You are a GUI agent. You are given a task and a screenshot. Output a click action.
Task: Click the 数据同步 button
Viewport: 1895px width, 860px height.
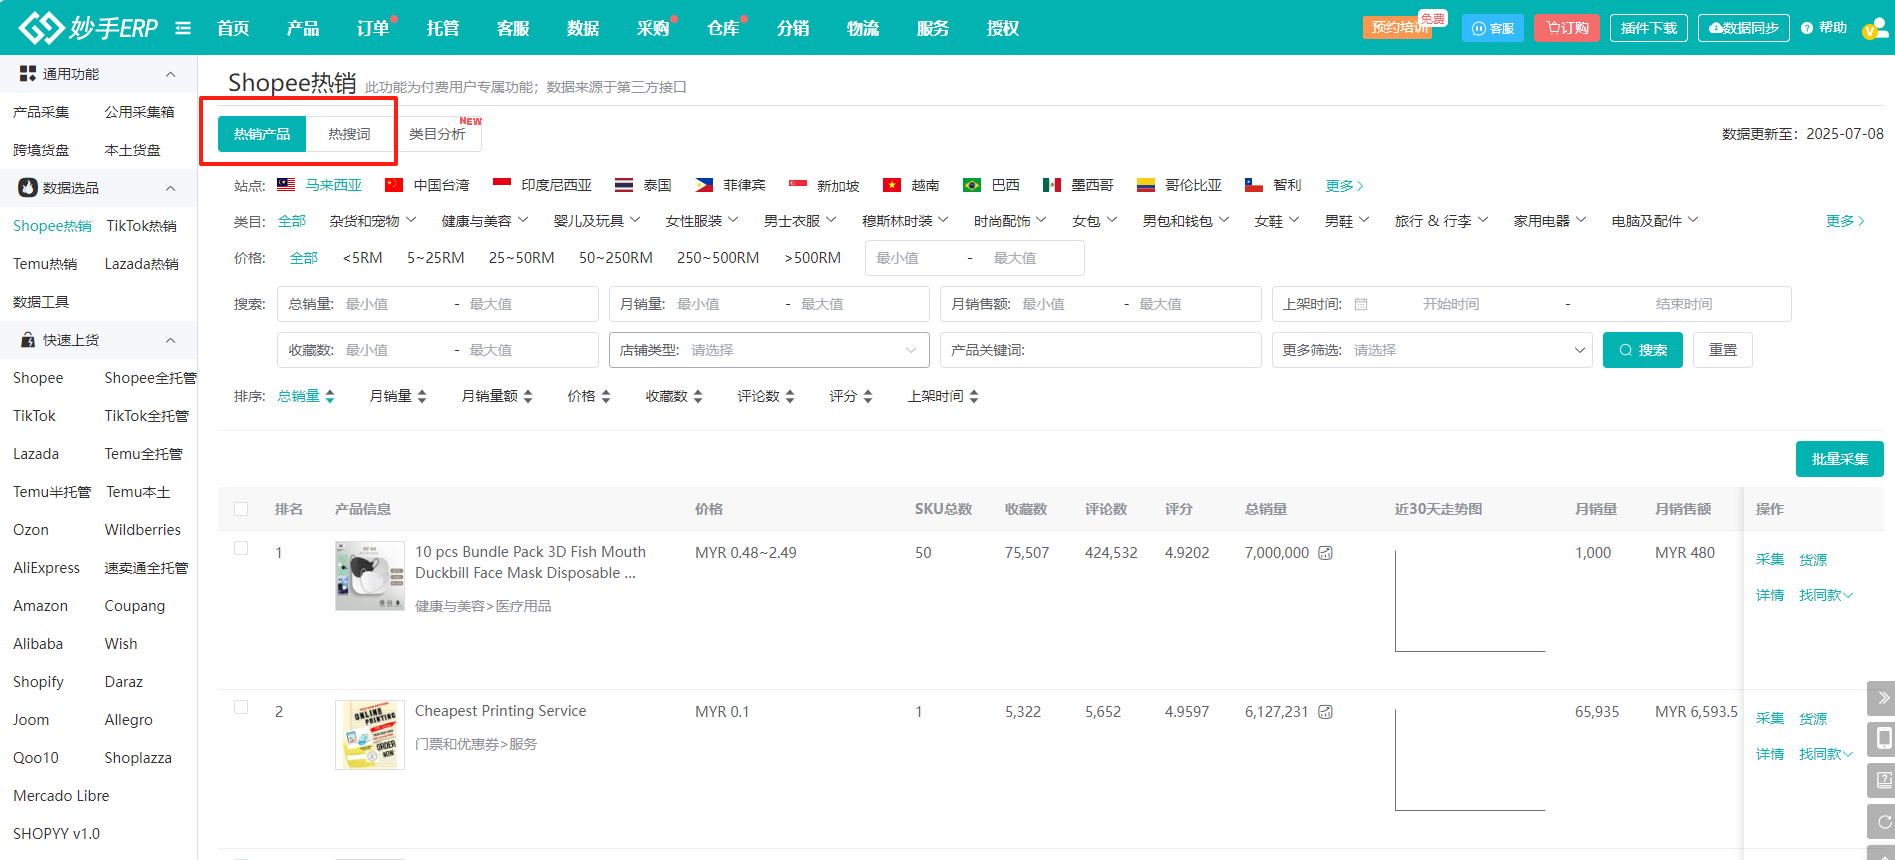tap(1744, 28)
